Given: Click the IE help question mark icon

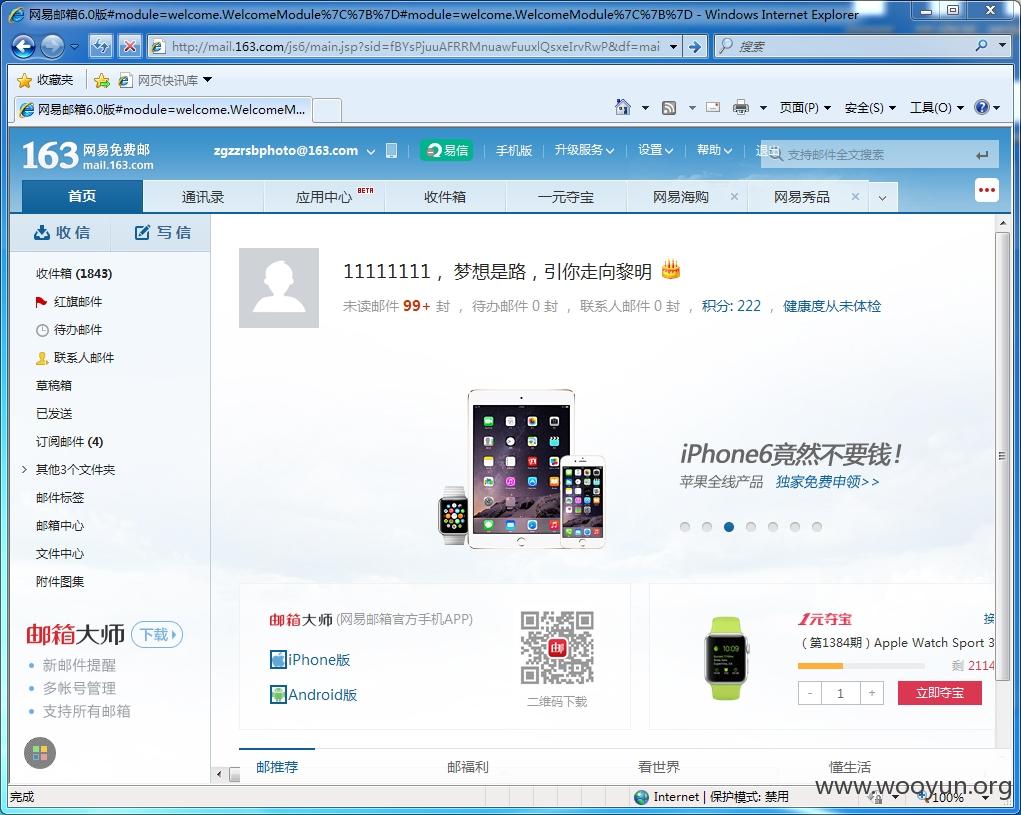Looking at the screenshot, I should point(981,107).
